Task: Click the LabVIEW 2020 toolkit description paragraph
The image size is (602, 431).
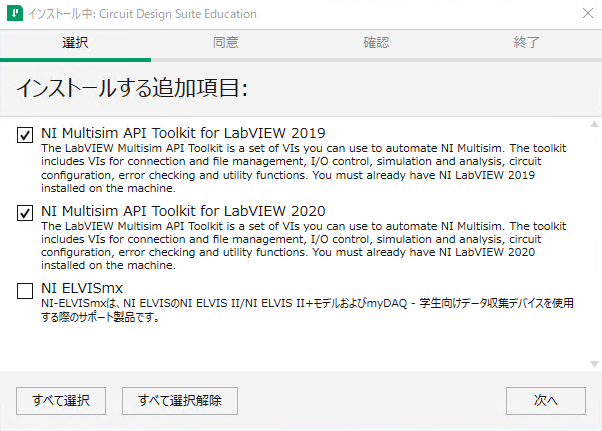Action: click(x=304, y=246)
